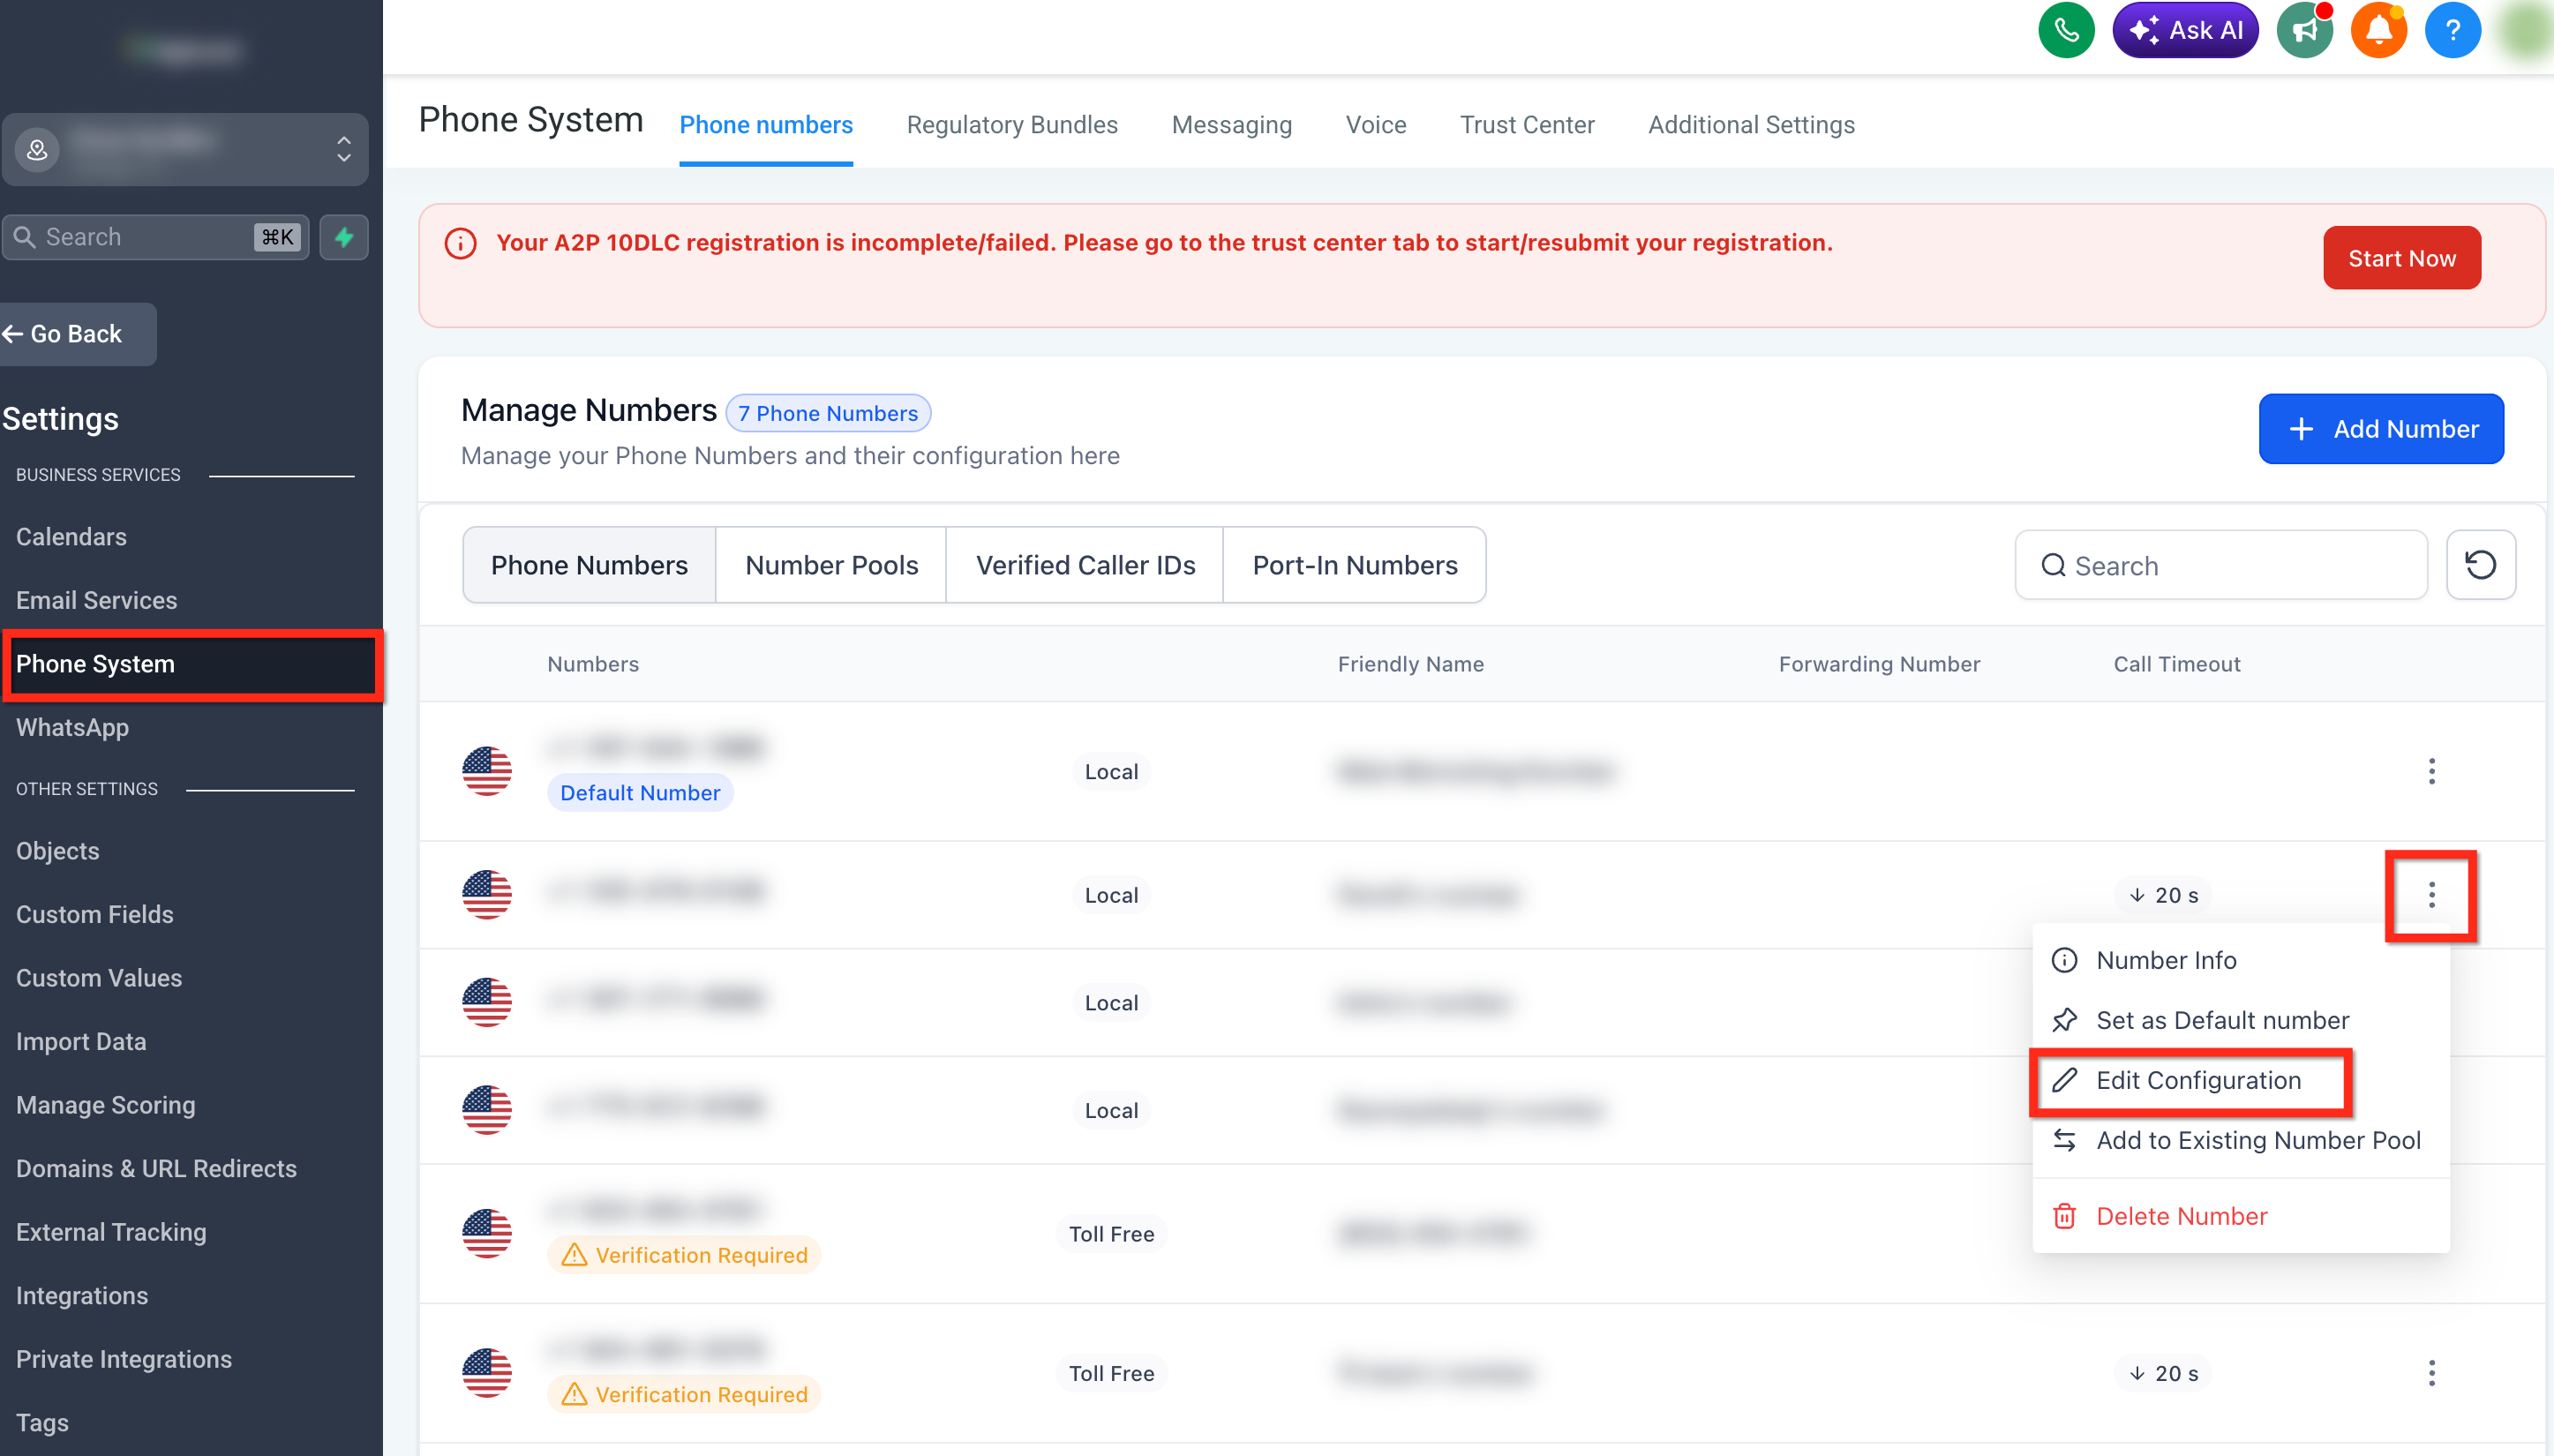Screen dimensions: 2554x1456
Task: Switch to the Voice tab
Action: 1375,125
